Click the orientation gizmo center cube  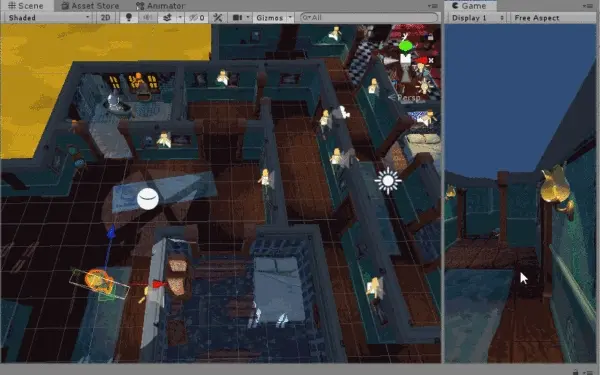(406, 59)
